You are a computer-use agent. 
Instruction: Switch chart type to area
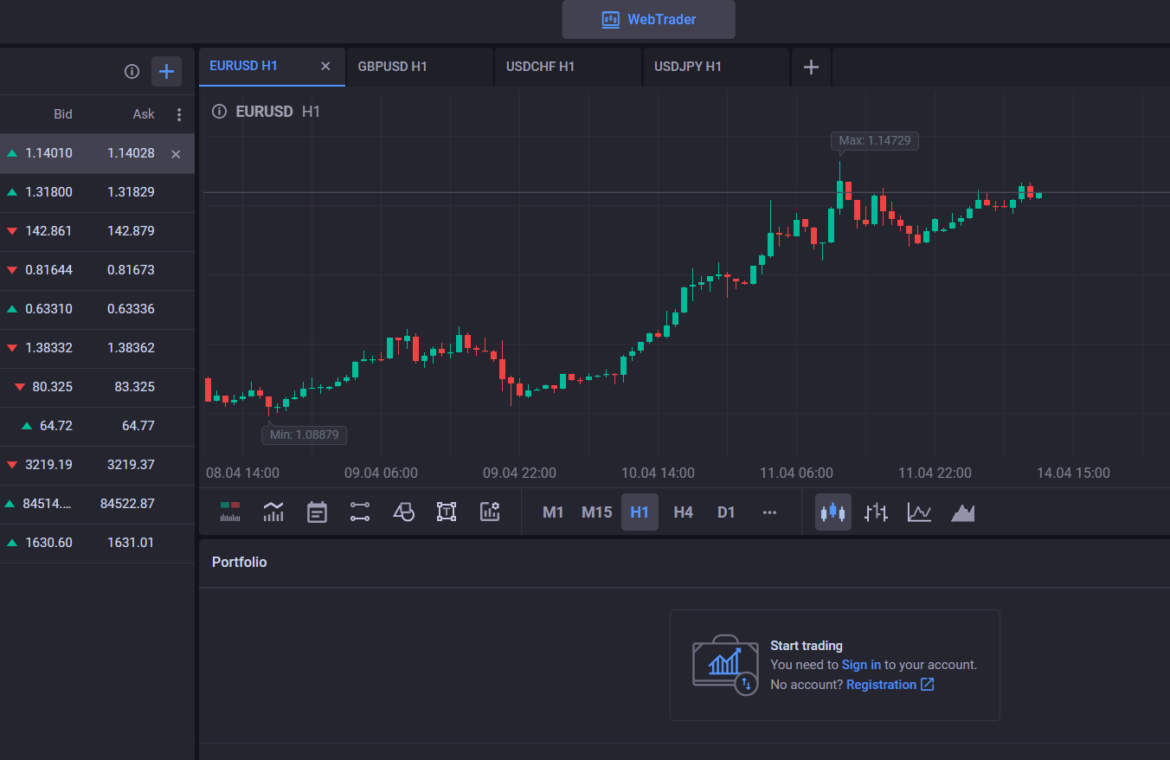pos(963,512)
